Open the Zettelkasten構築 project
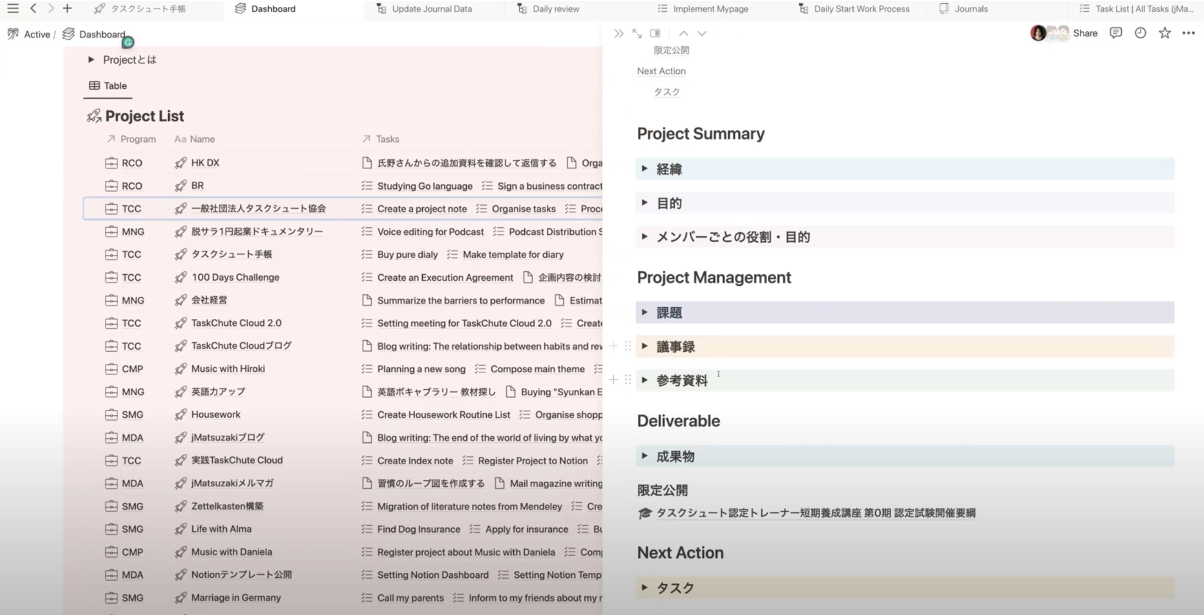The image size is (1204, 616). [x=227, y=506]
